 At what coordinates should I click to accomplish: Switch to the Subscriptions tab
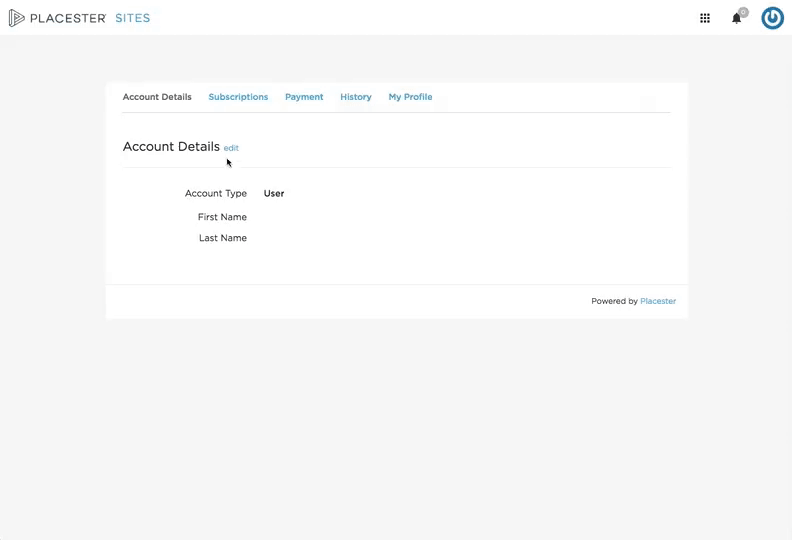(238, 97)
